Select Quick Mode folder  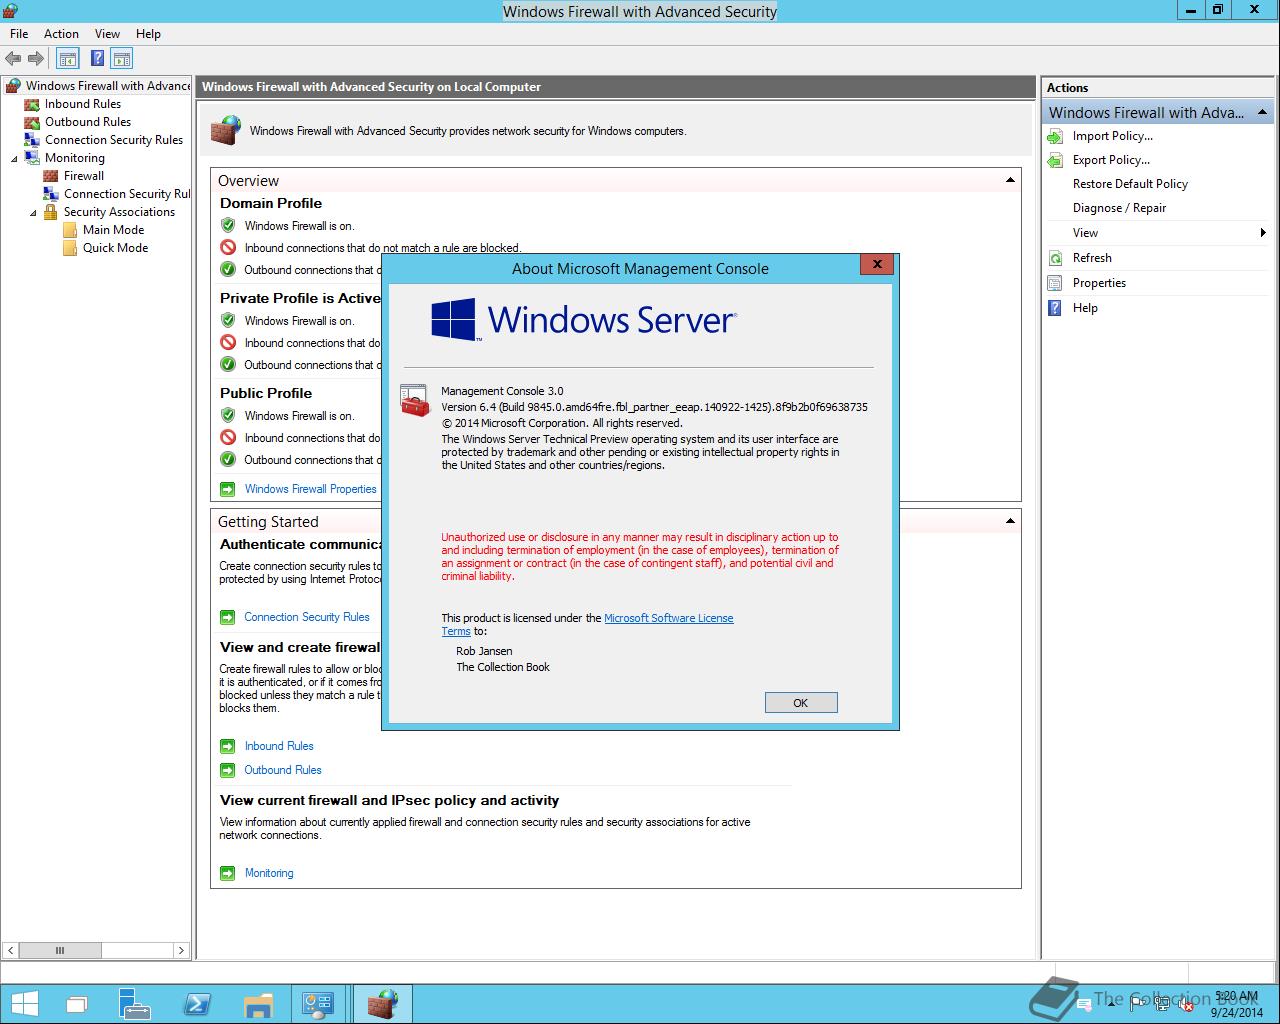(115, 248)
